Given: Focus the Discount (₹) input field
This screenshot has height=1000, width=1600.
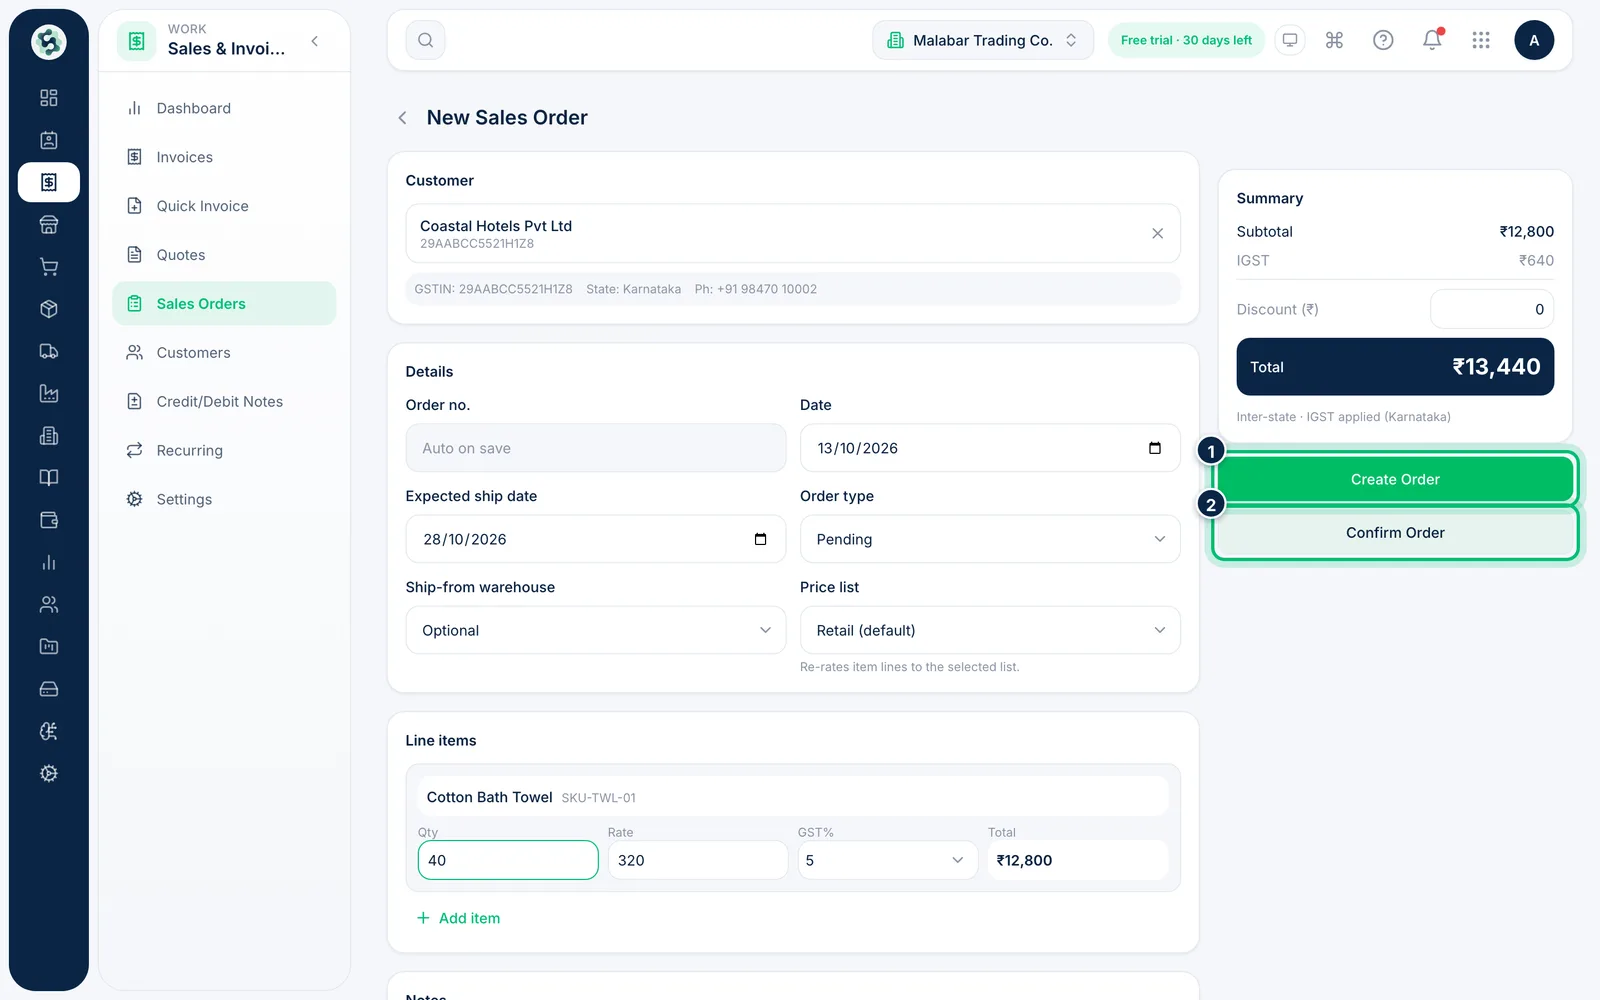Looking at the screenshot, I should [x=1492, y=309].
